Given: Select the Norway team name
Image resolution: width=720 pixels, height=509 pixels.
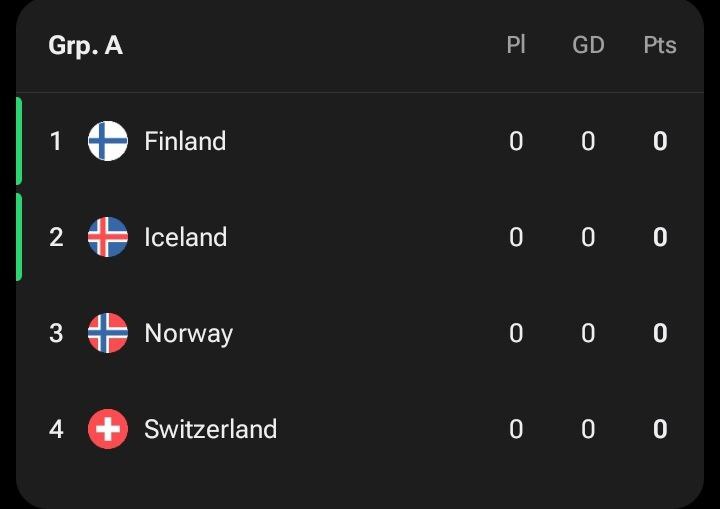Looking at the screenshot, I should point(188,334).
